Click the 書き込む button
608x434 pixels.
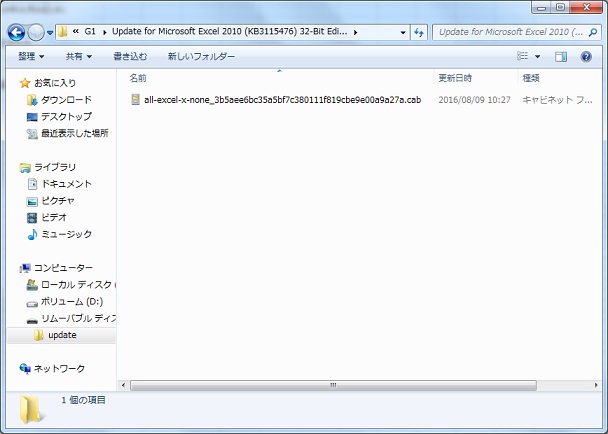click(130, 57)
